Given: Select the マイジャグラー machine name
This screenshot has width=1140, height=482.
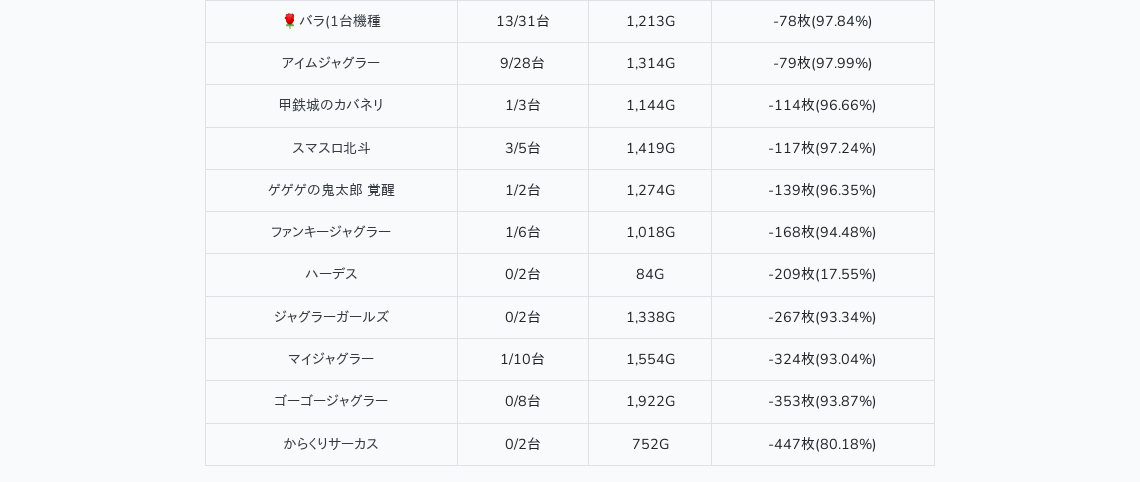Looking at the screenshot, I should pos(331,359).
